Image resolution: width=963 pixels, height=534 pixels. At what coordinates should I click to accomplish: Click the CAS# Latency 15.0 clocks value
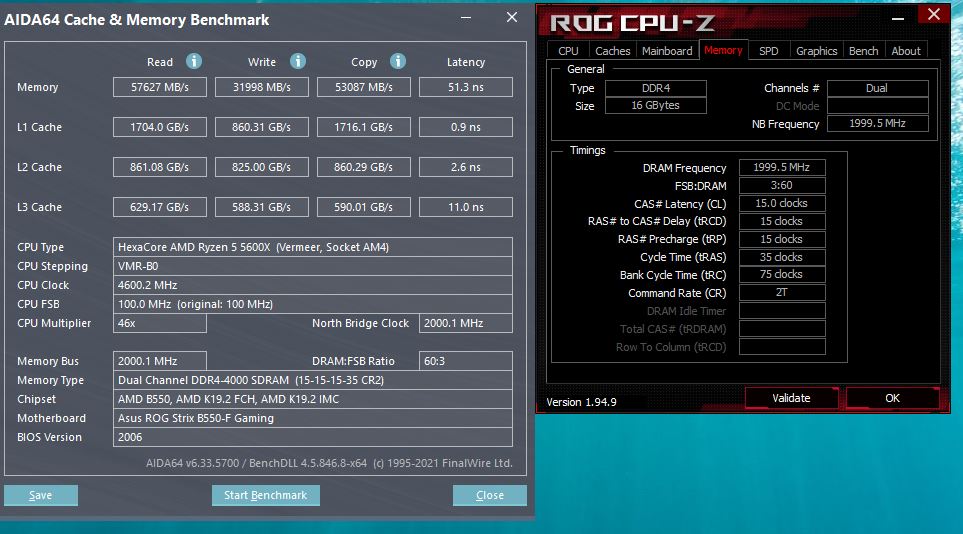[782, 203]
